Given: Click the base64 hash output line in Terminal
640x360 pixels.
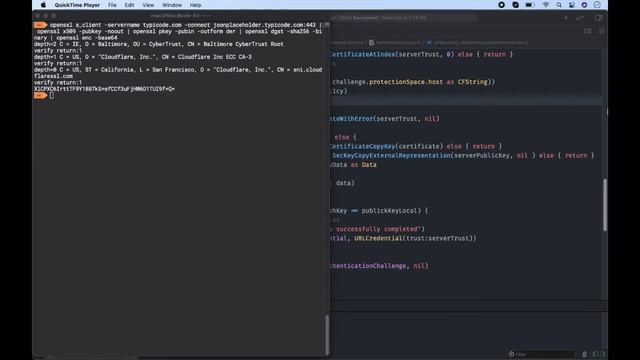Looking at the screenshot, I should tap(104, 89).
